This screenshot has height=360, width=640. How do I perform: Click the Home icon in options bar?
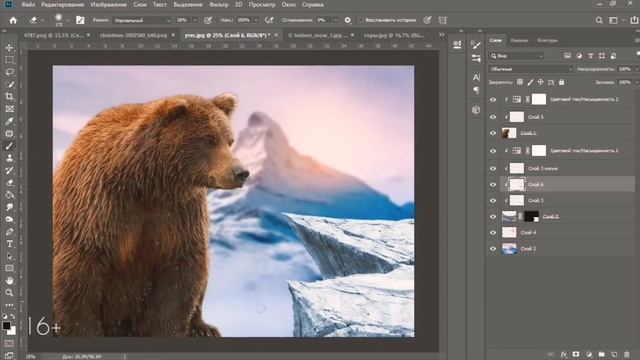13,20
